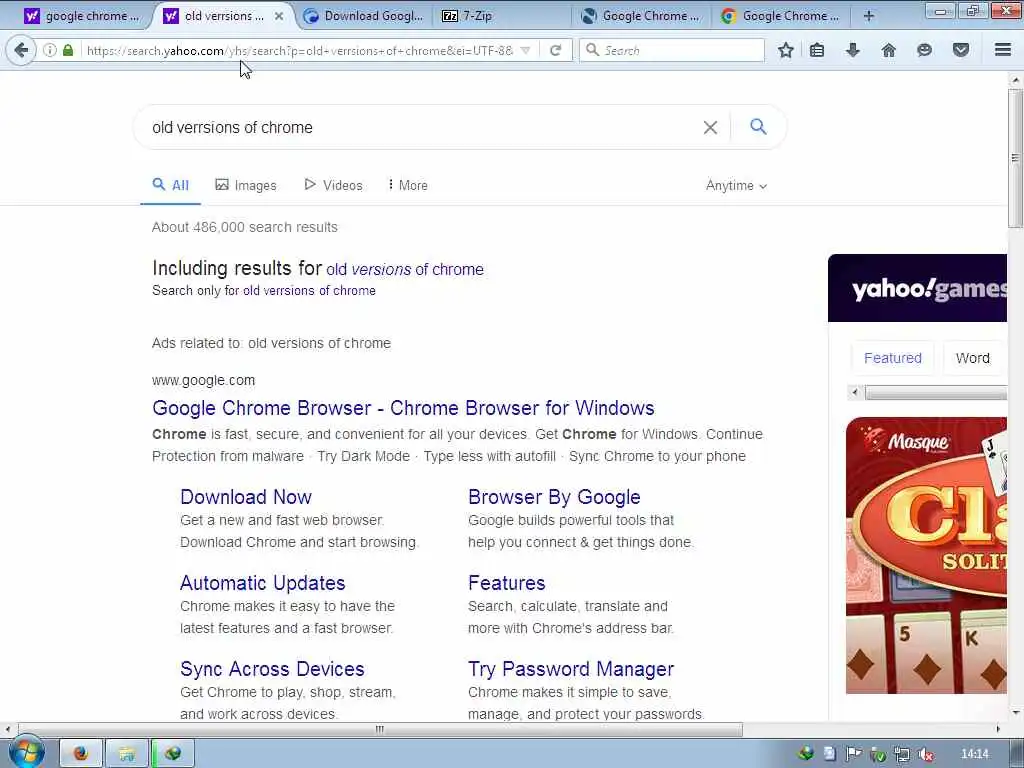
Task: Open address bar history dropdown arrow
Action: click(526, 50)
